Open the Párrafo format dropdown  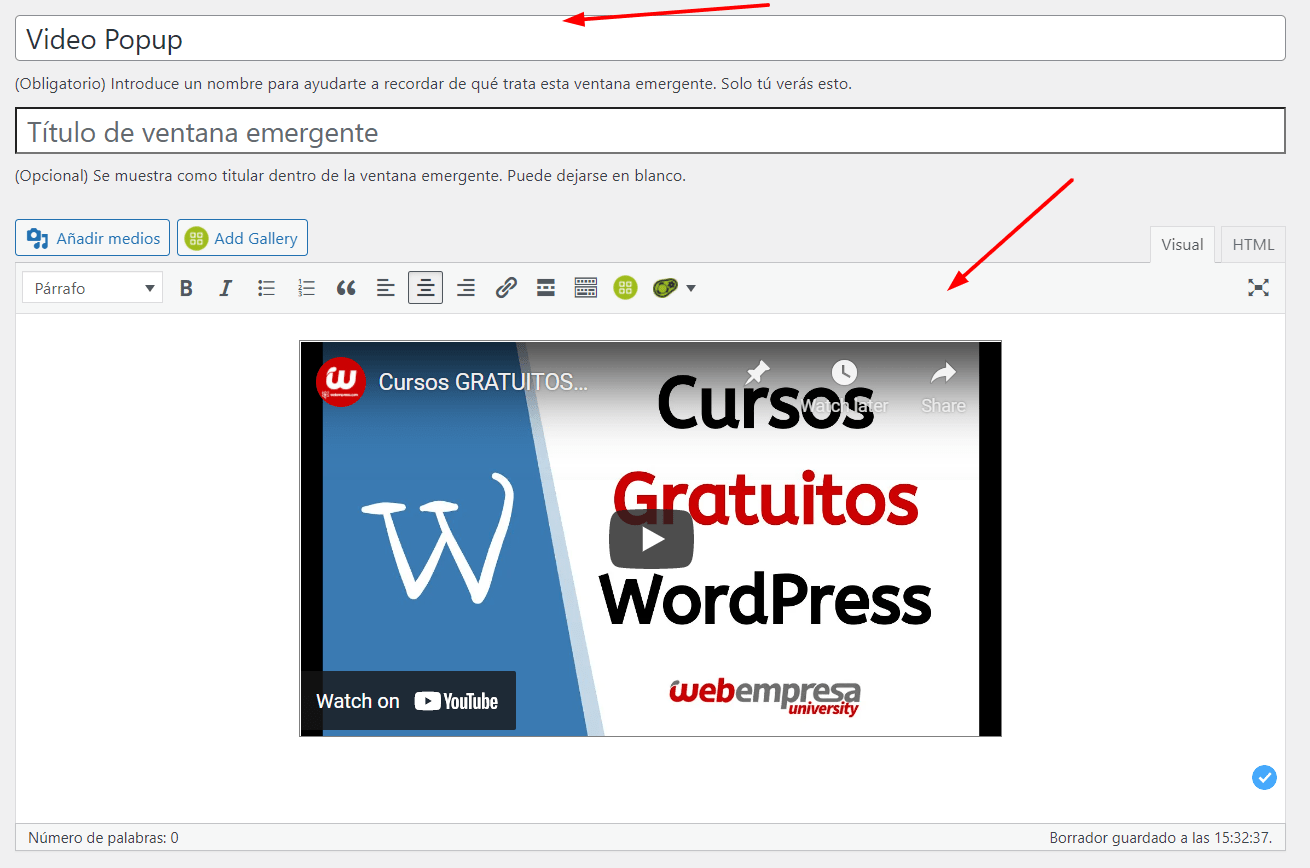click(92, 288)
